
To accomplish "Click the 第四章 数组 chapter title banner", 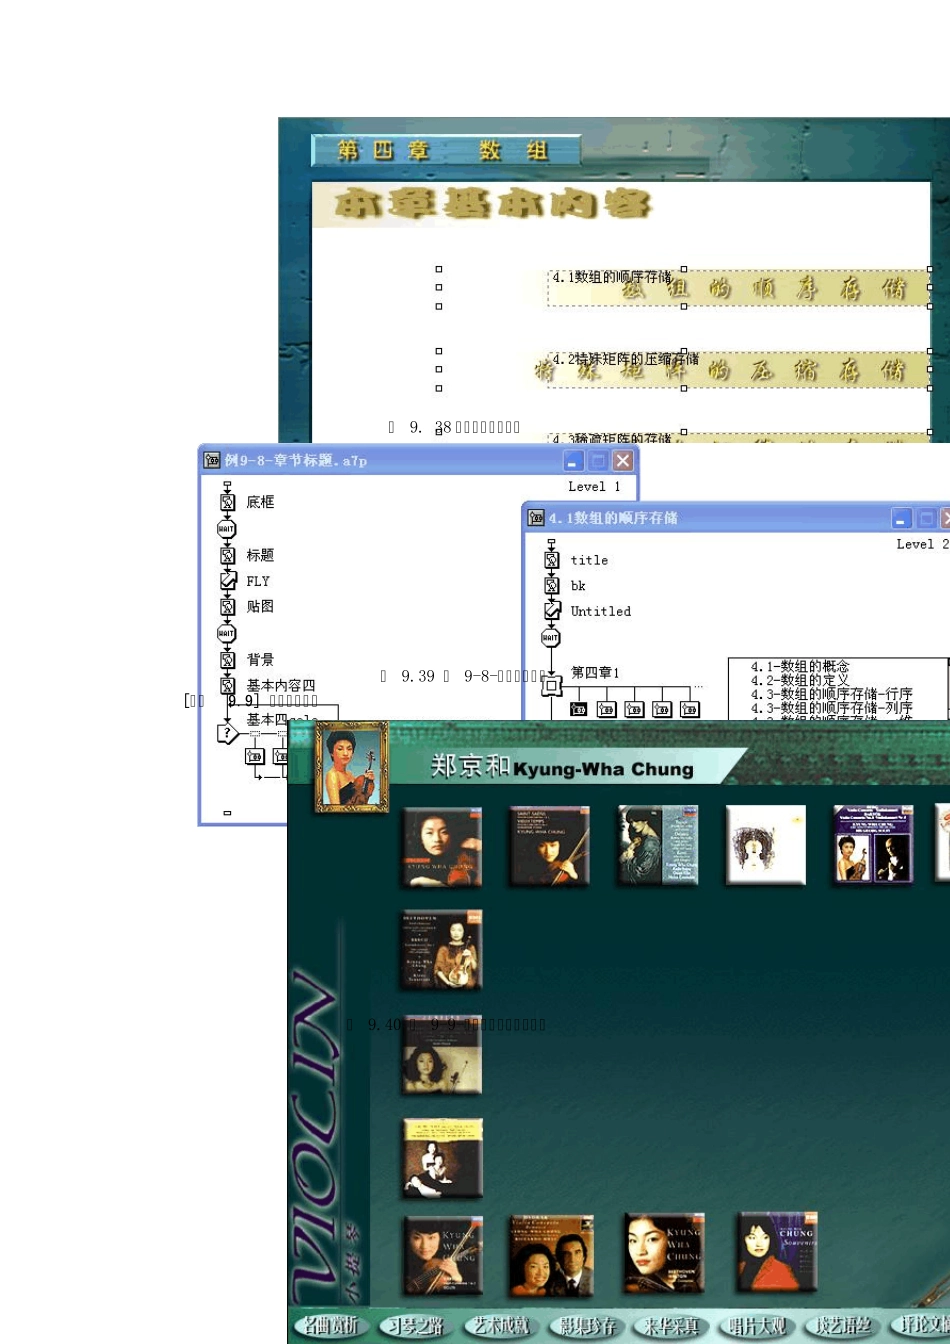I will pyautogui.click(x=445, y=150).
